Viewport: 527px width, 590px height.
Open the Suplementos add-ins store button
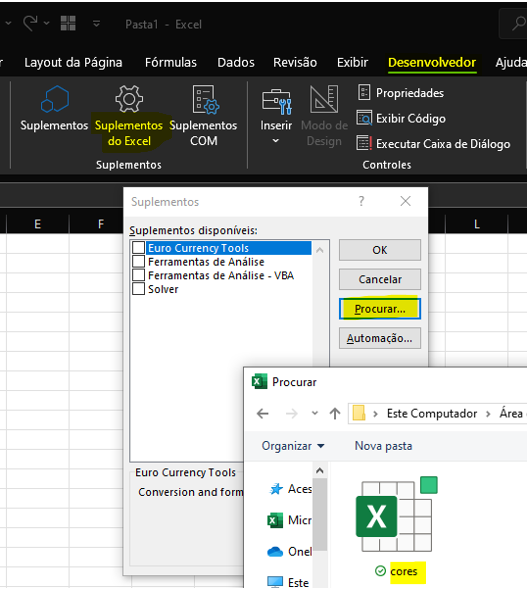[54, 108]
